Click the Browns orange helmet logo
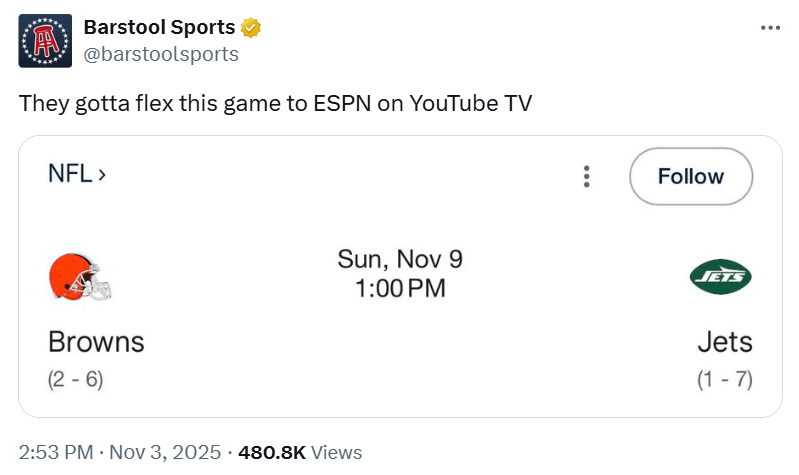 point(80,277)
